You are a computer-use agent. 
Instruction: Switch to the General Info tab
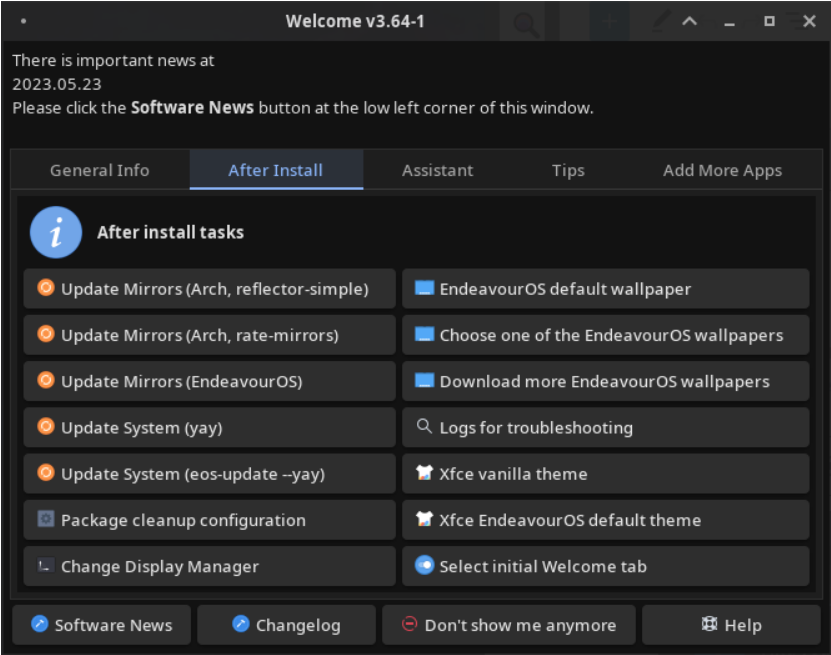click(x=100, y=170)
